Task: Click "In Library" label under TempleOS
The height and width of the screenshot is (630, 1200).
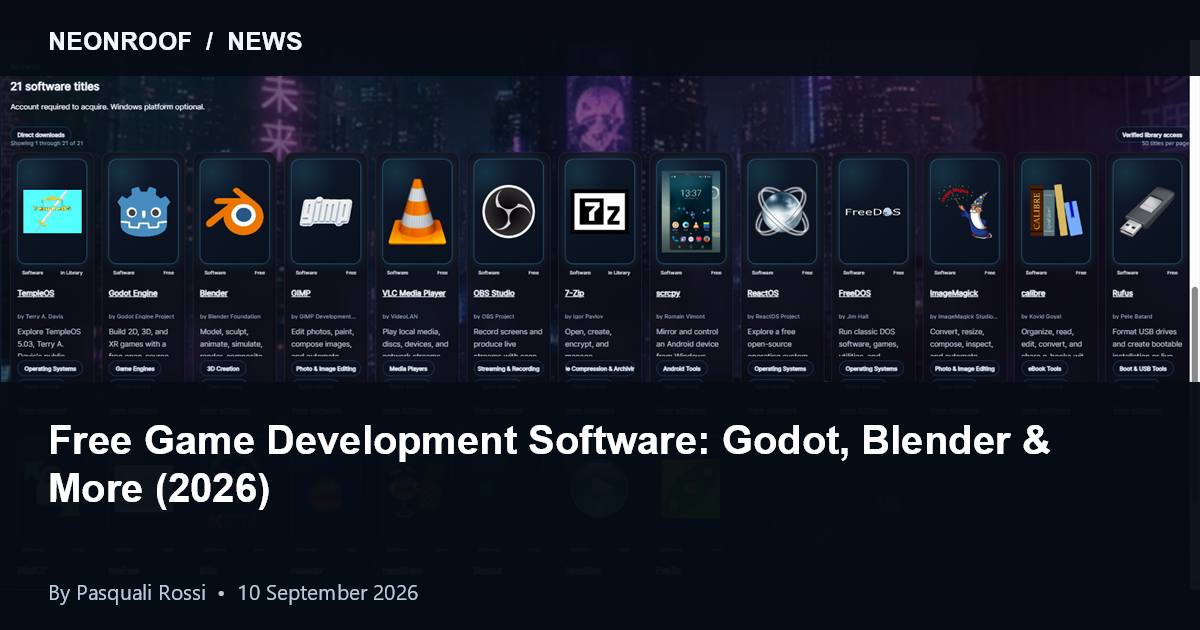Action: pos(70,272)
